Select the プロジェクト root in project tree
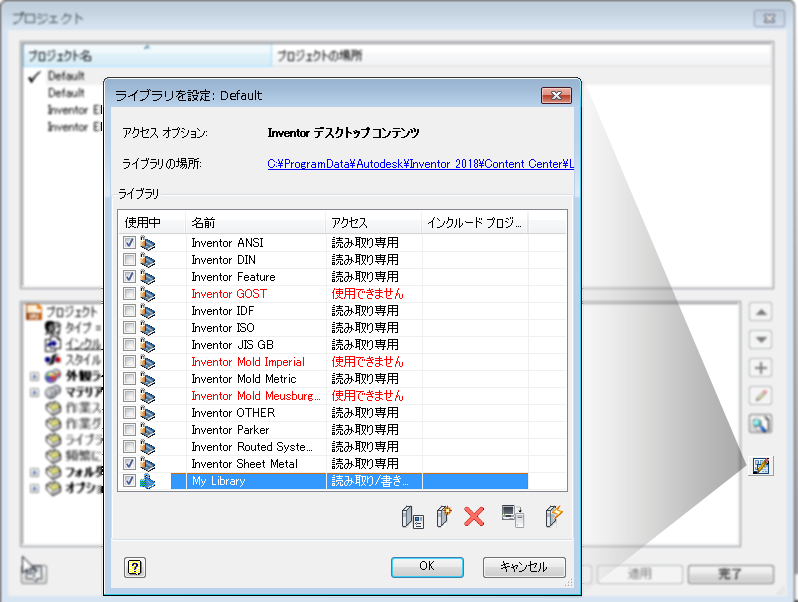 click(x=71, y=312)
